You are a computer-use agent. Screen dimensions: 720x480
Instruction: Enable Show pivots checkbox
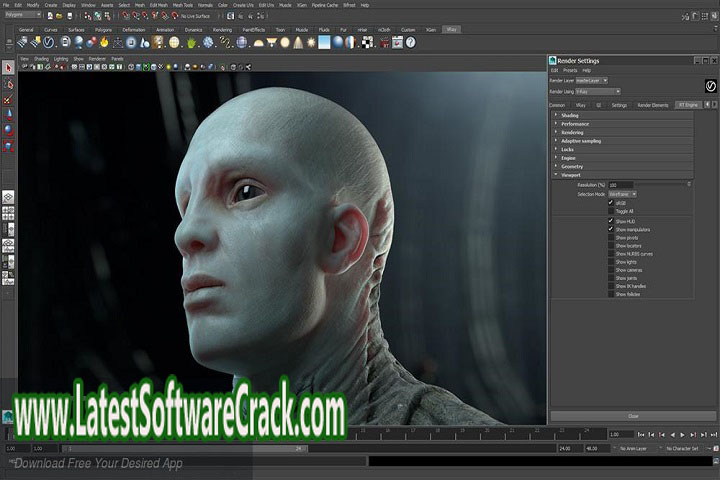(611, 237)
